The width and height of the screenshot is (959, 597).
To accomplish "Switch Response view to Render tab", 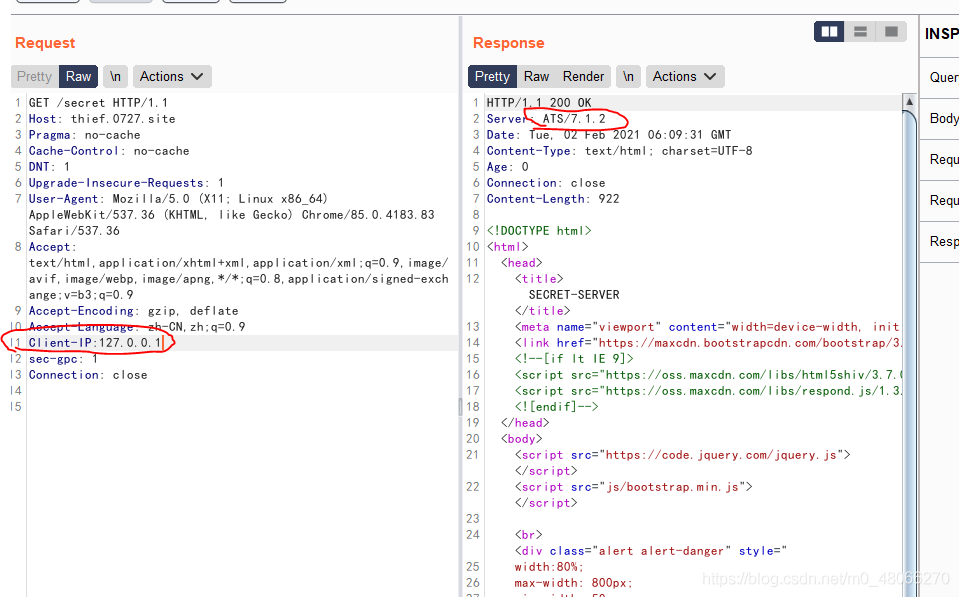I will 583,76.
